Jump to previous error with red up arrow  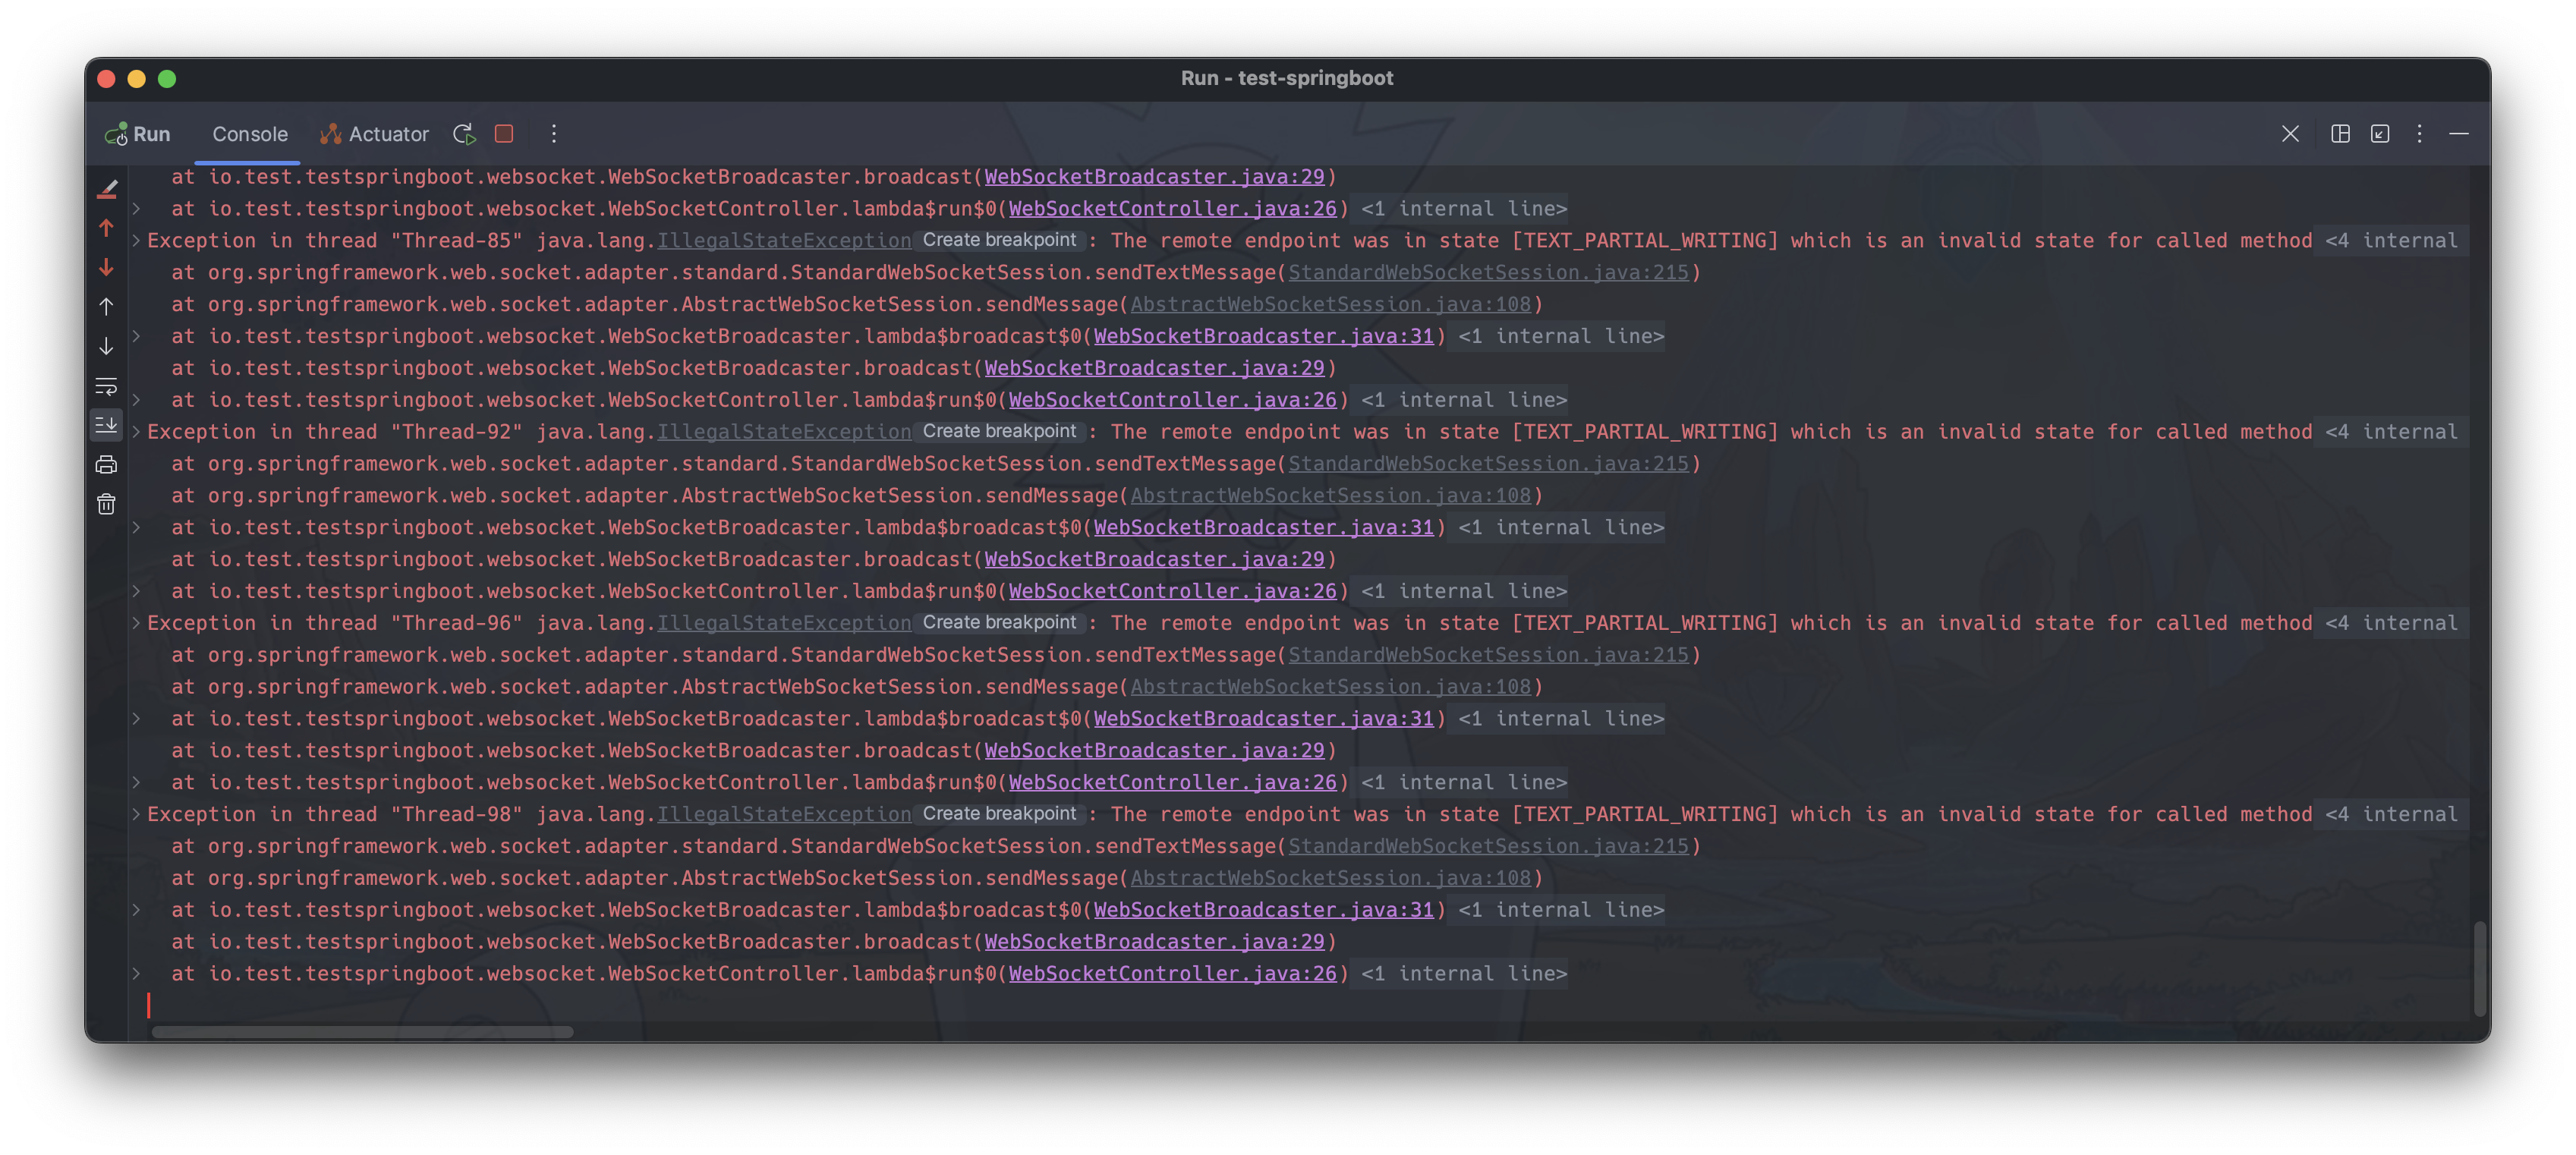pyautogui.click(x=106, y=228)
